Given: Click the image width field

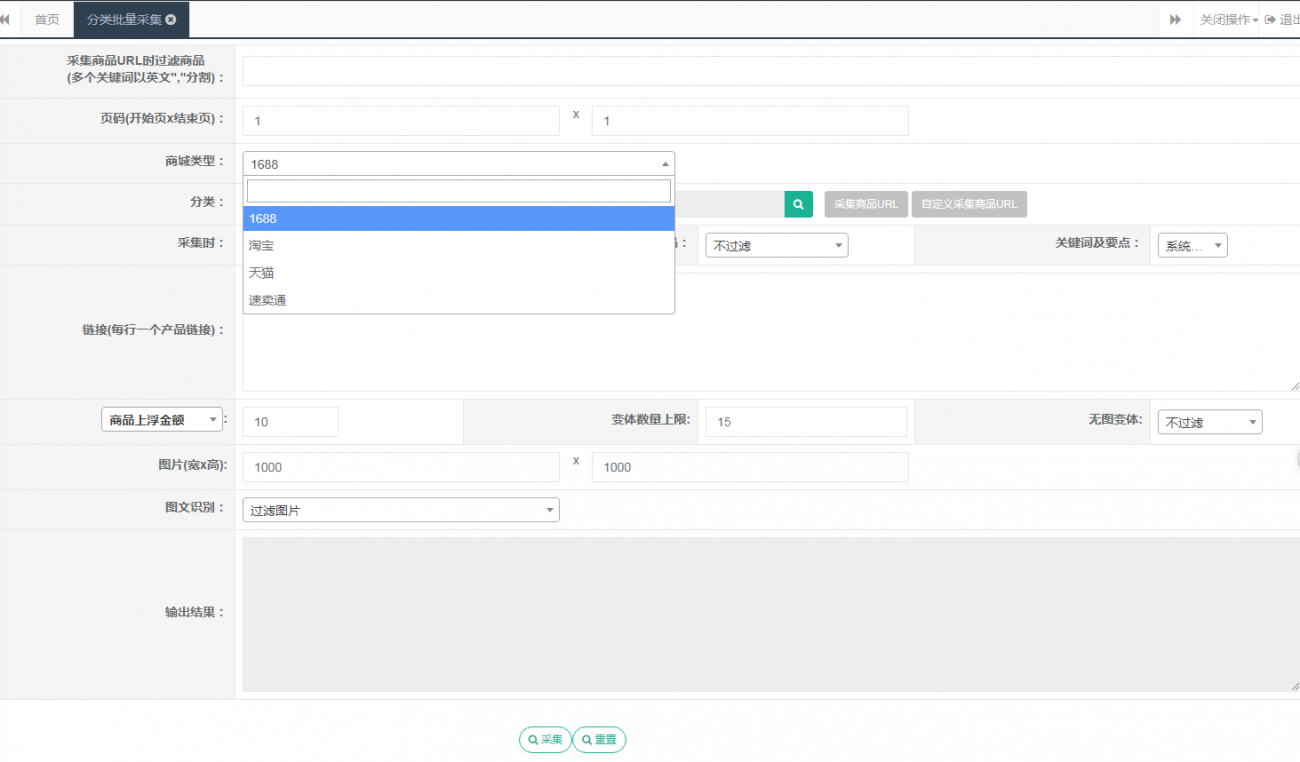Looking at the screenshot, I should [401, 467].
